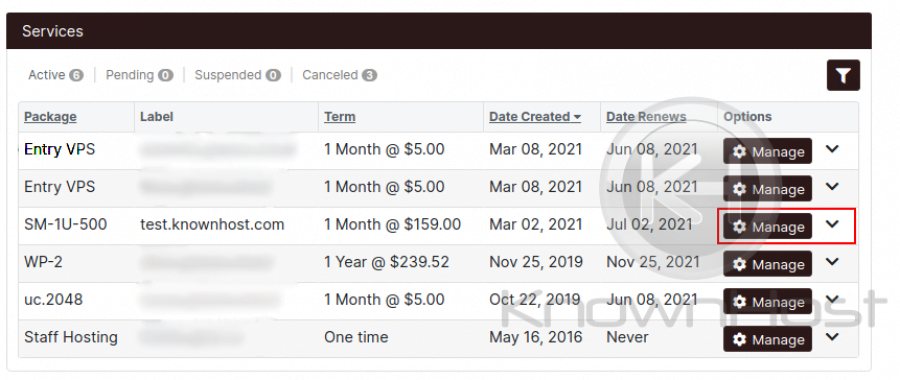900x380 pixels.
Task: Expand options chevron for first Entry VPS
Action: coord(832,149)
